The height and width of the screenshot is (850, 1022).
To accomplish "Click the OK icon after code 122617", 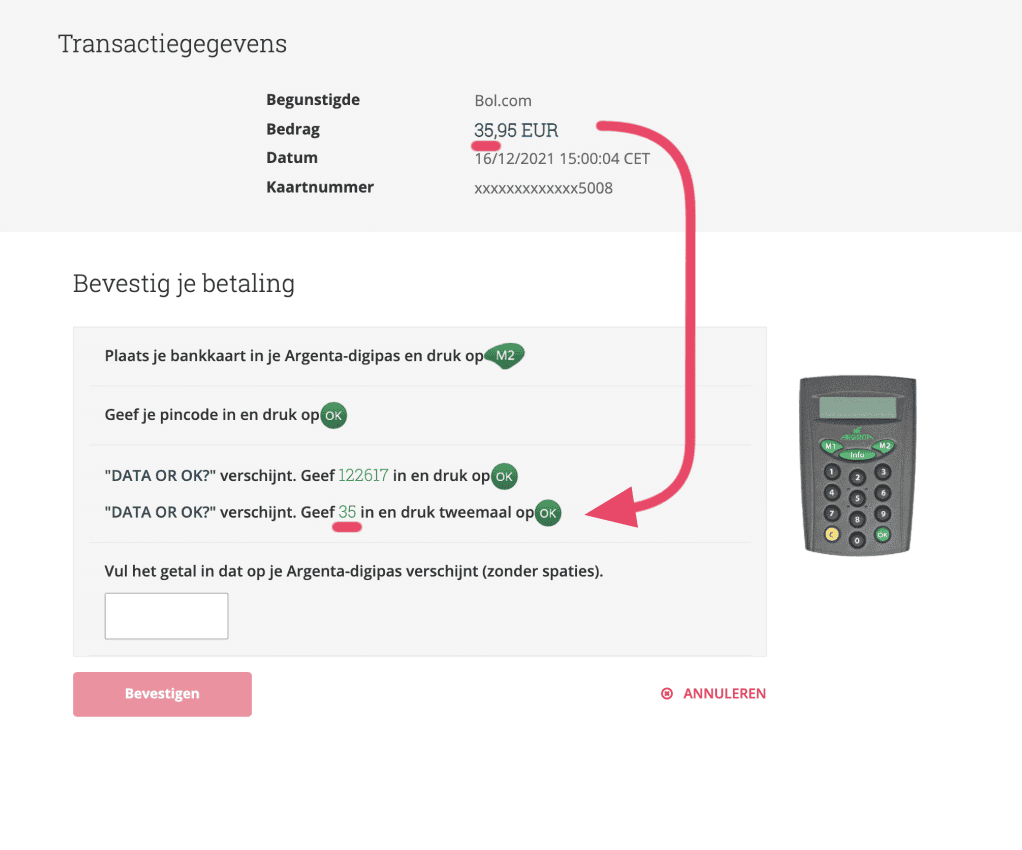I will click(x=504, y=476).
